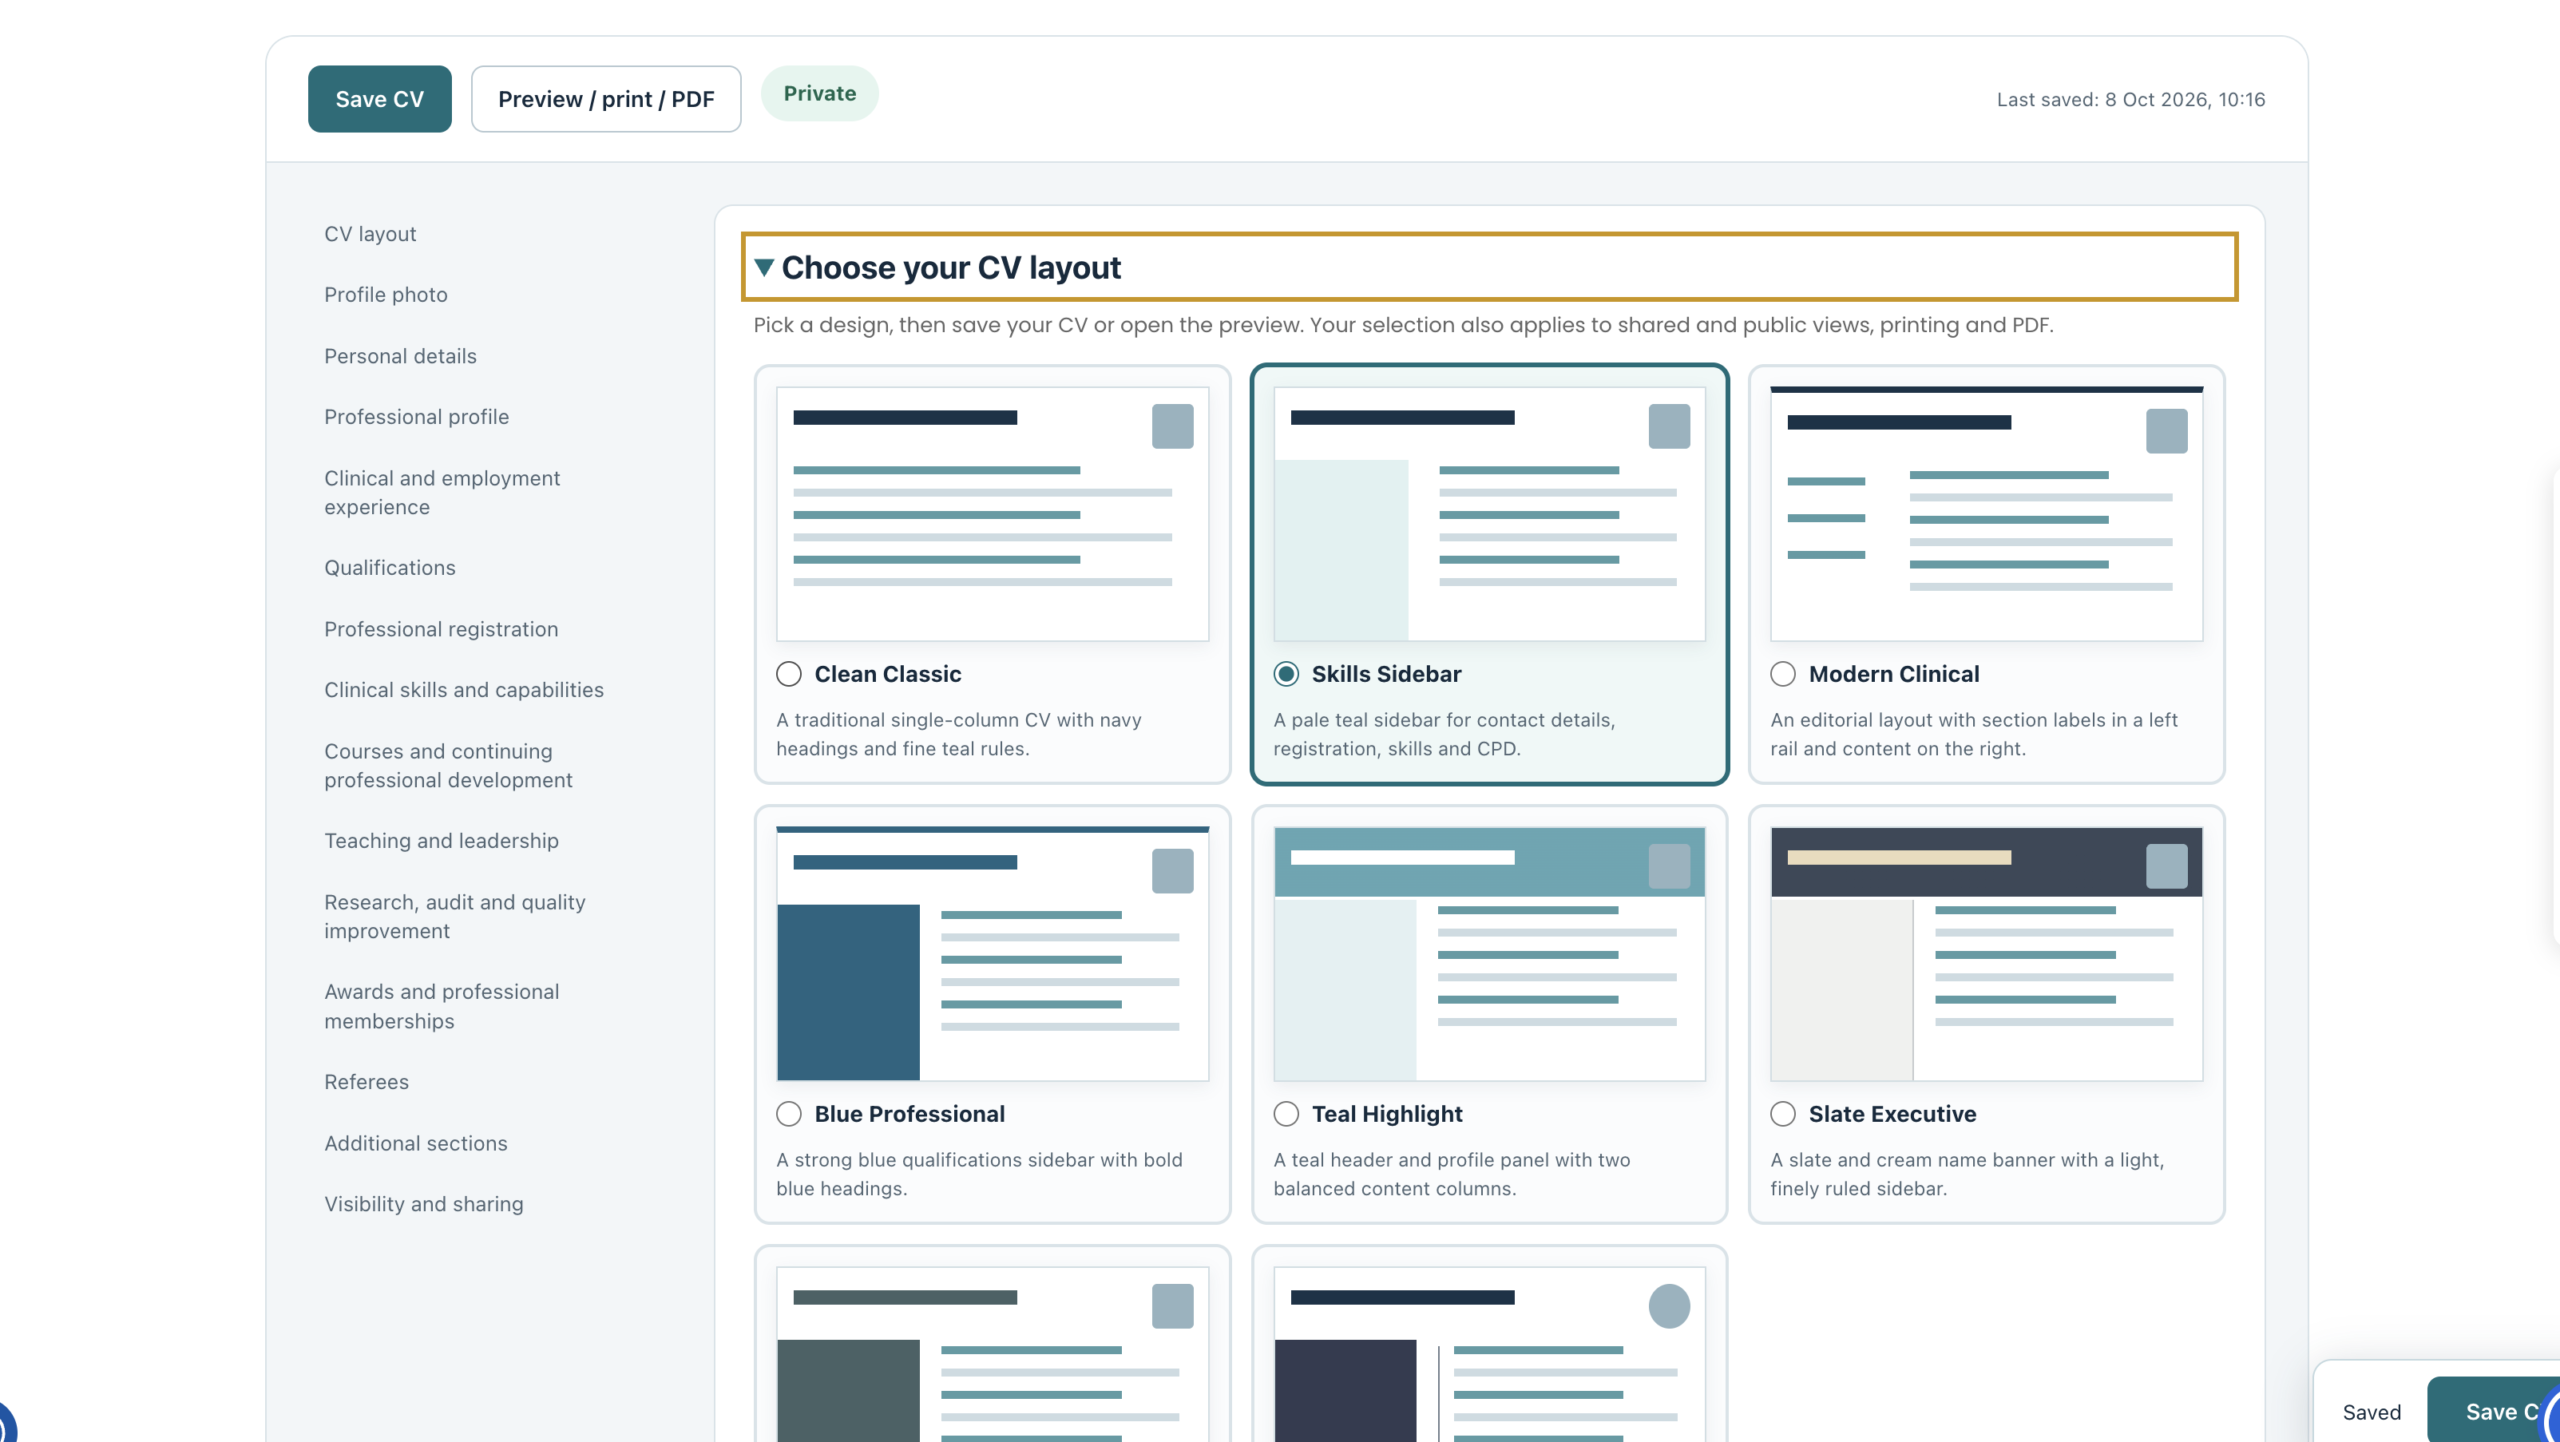Viewport: 2560px width, 1442px height.
Task: Open Courses and continuing professional development
Action: [x=448, y=766]
